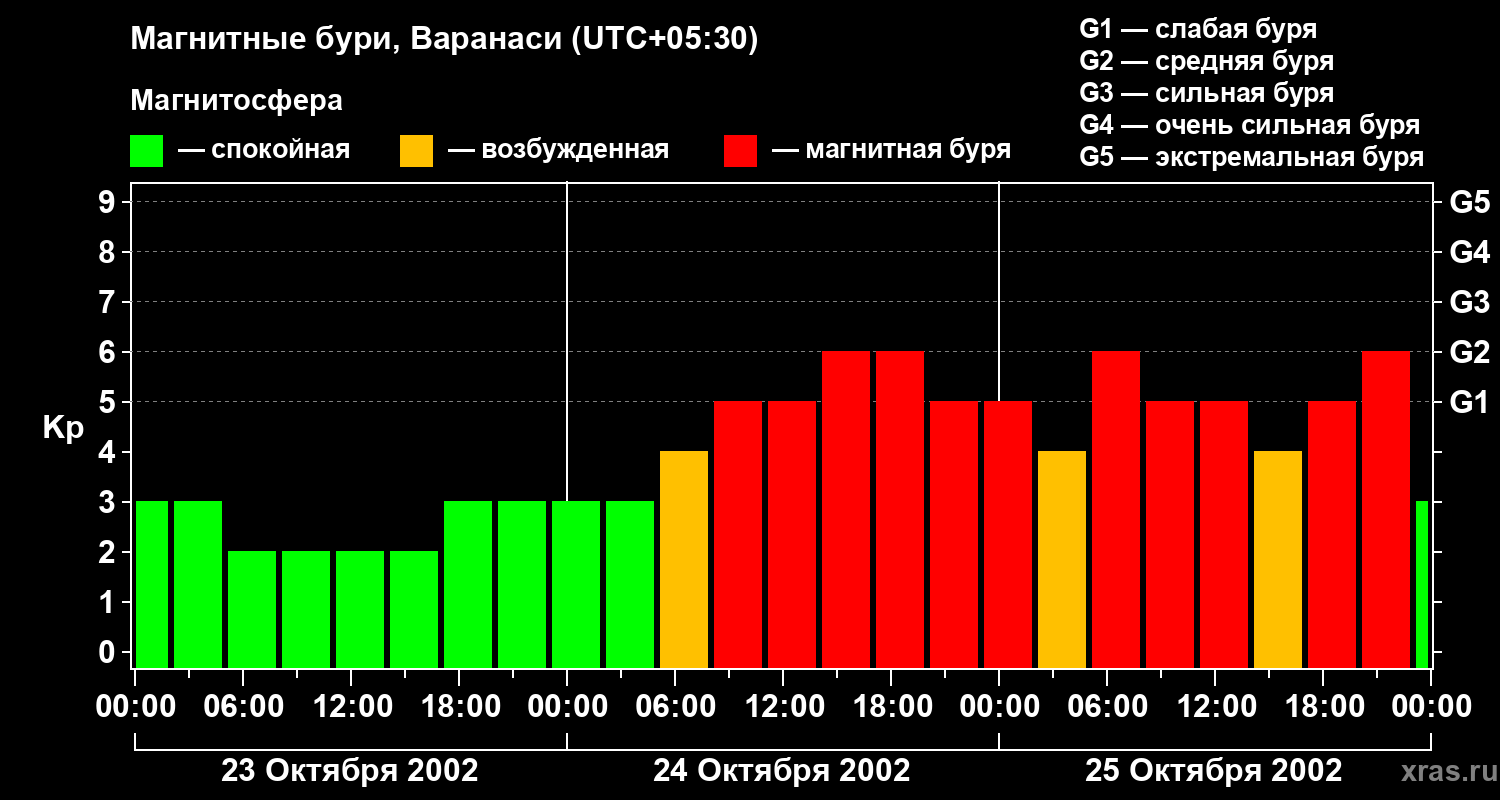Click the '— магнитная буря' legend label

click(x=892, y=150)
